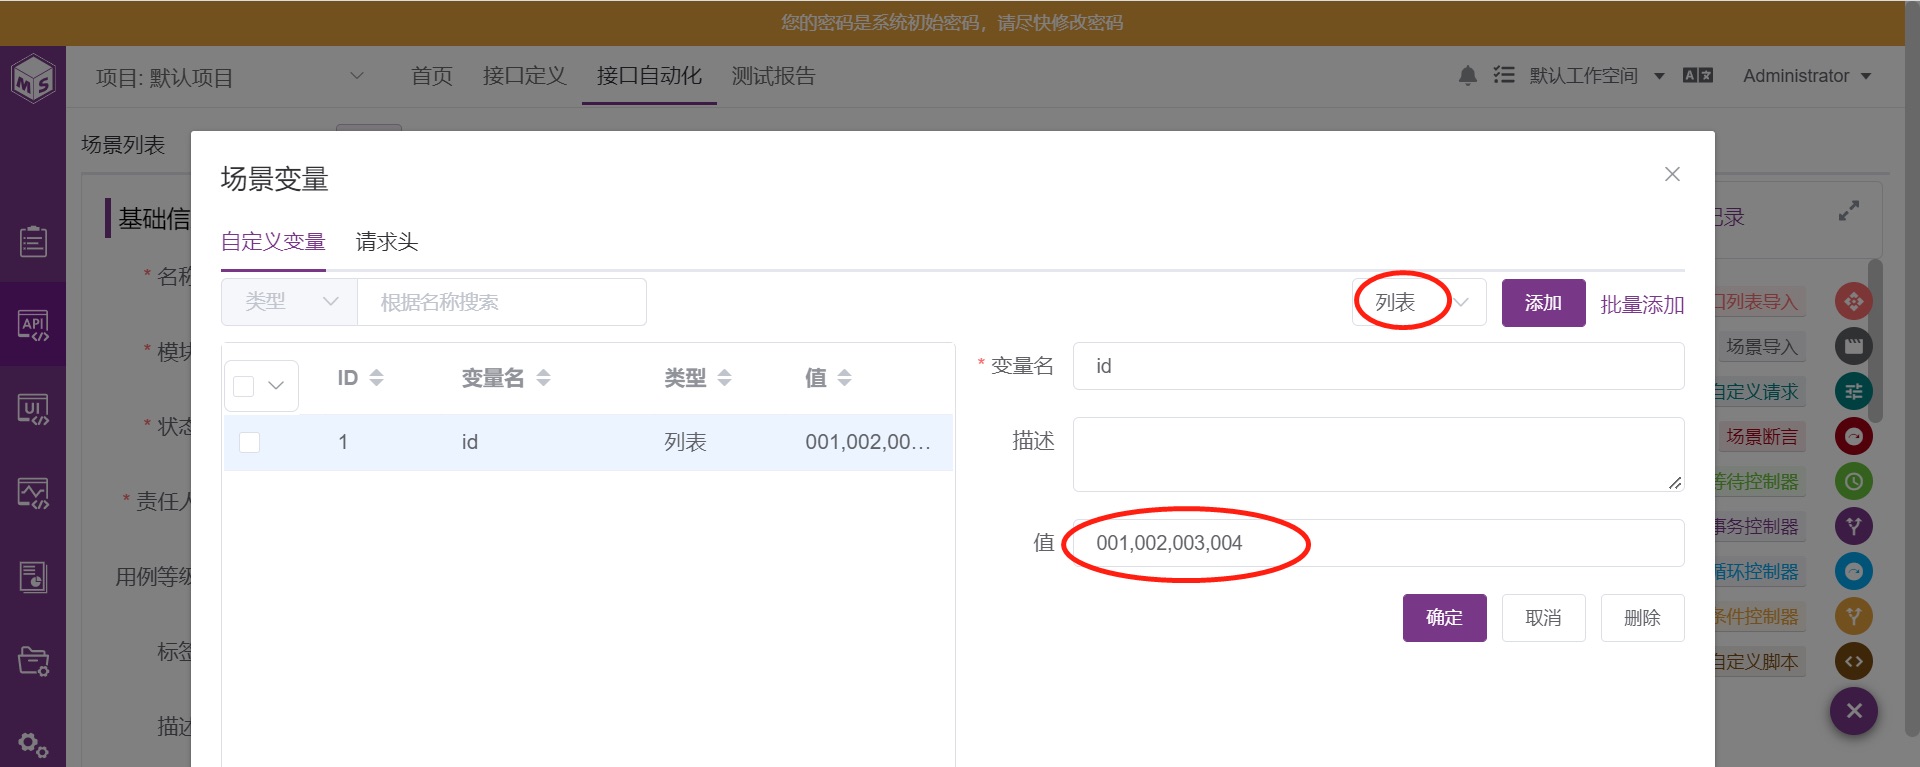
Task: Open the 类型 filter dropdown
Action: [289, 302]
